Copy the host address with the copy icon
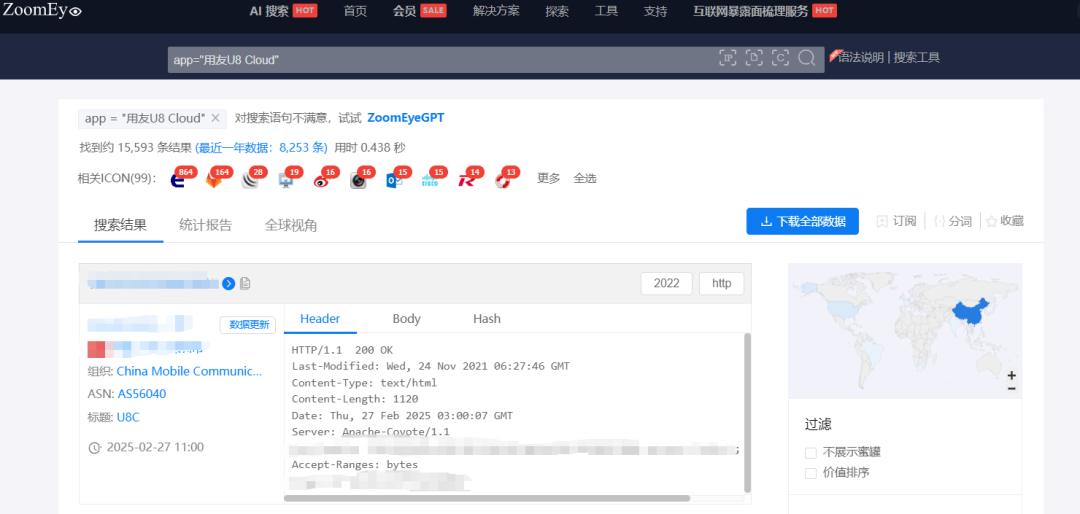The width and height of the screenshot is (1080, 514). point(245,283)
